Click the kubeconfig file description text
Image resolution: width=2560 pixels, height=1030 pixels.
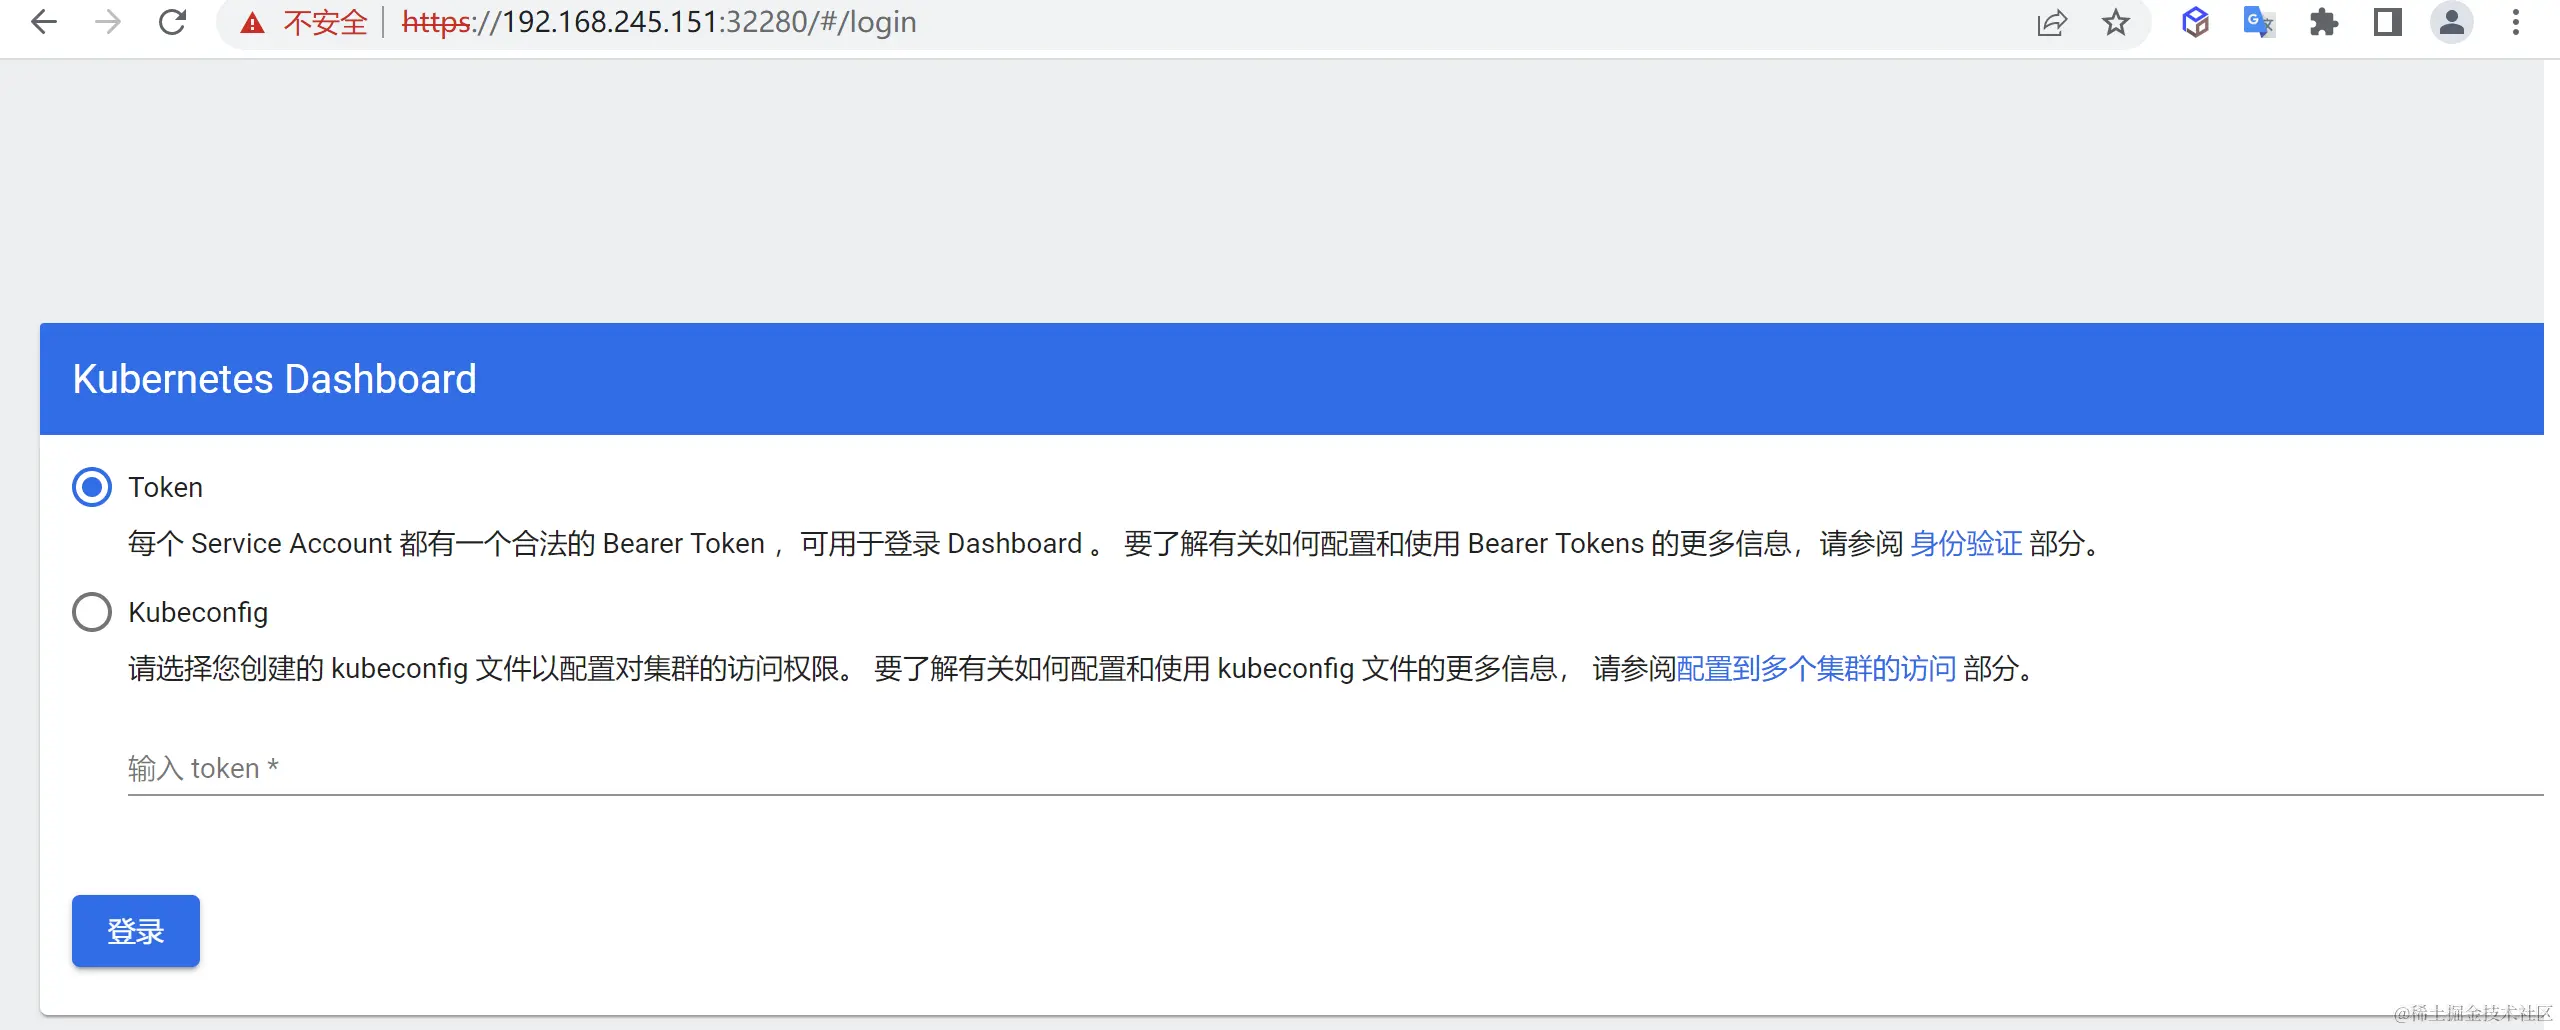[1084, 668]
